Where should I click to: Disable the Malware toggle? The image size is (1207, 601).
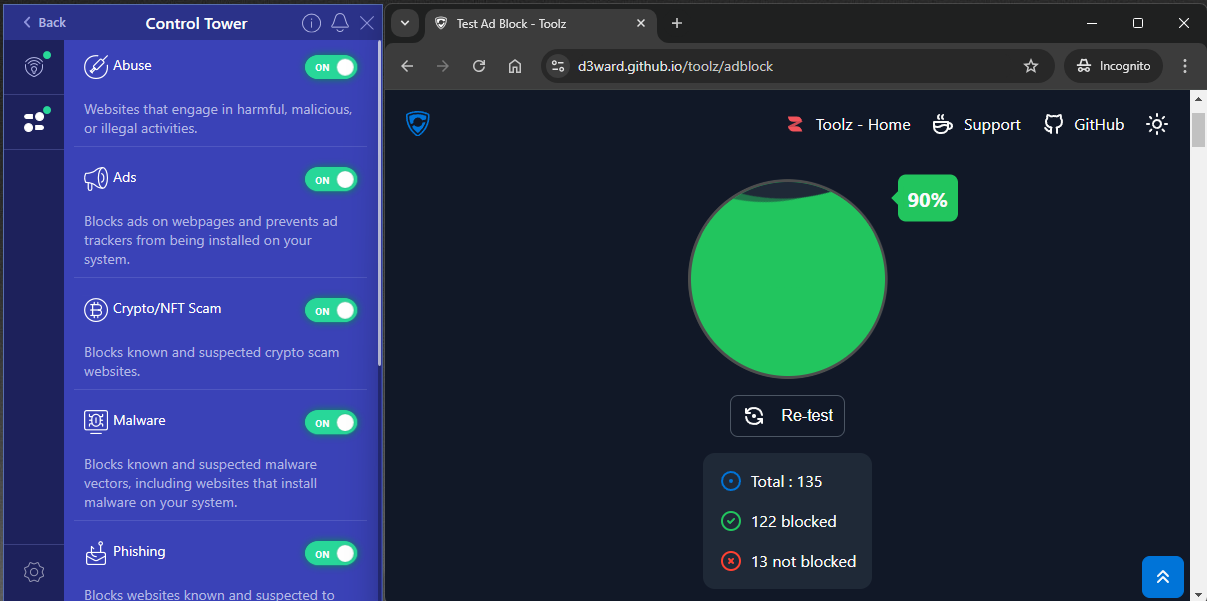331,423
